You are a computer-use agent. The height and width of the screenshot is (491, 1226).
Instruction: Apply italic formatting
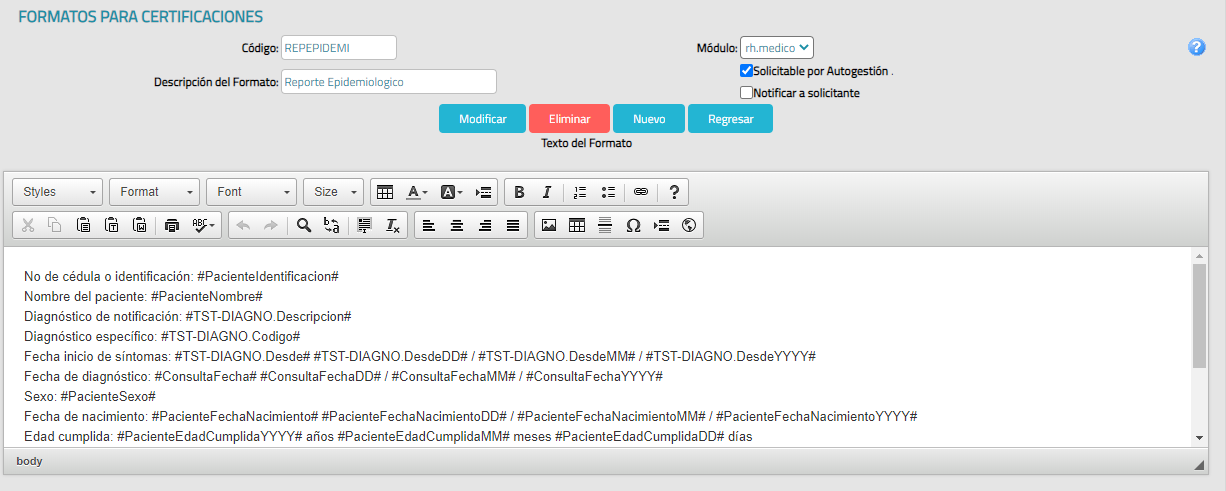coord(546,192)
